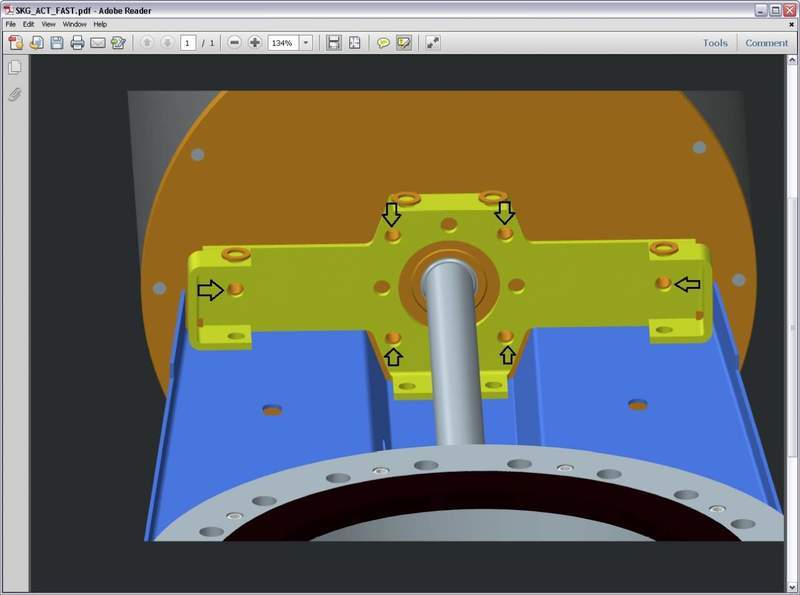800x595 pixels.
Task: Click the Save file icon
Action: (56, 43)
